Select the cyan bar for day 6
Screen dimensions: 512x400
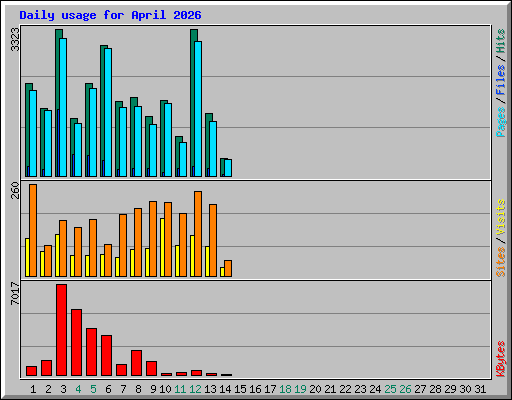(108, 112)
